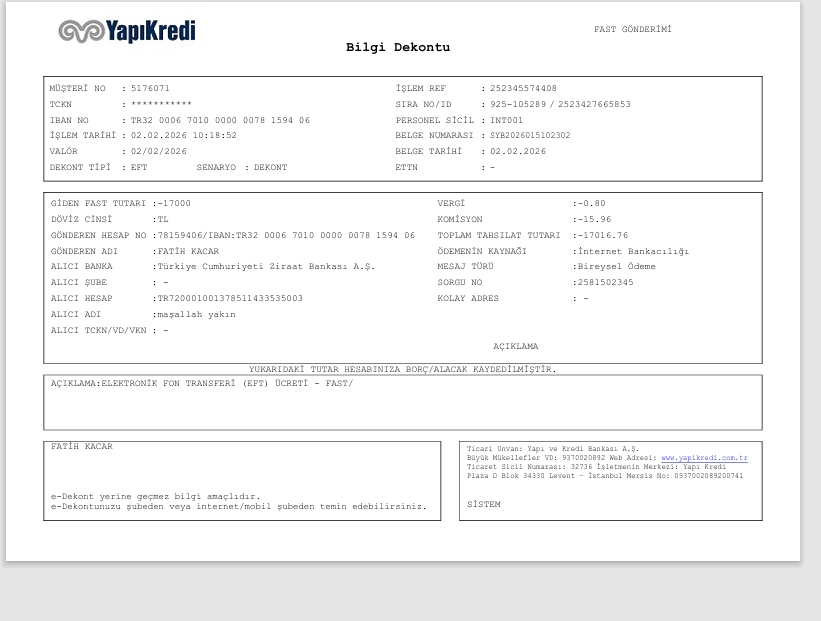Click the ALICI BANKA Ziraat Bankası text
The height and width of the screenshot is (621, 821).
pos(267,267)
